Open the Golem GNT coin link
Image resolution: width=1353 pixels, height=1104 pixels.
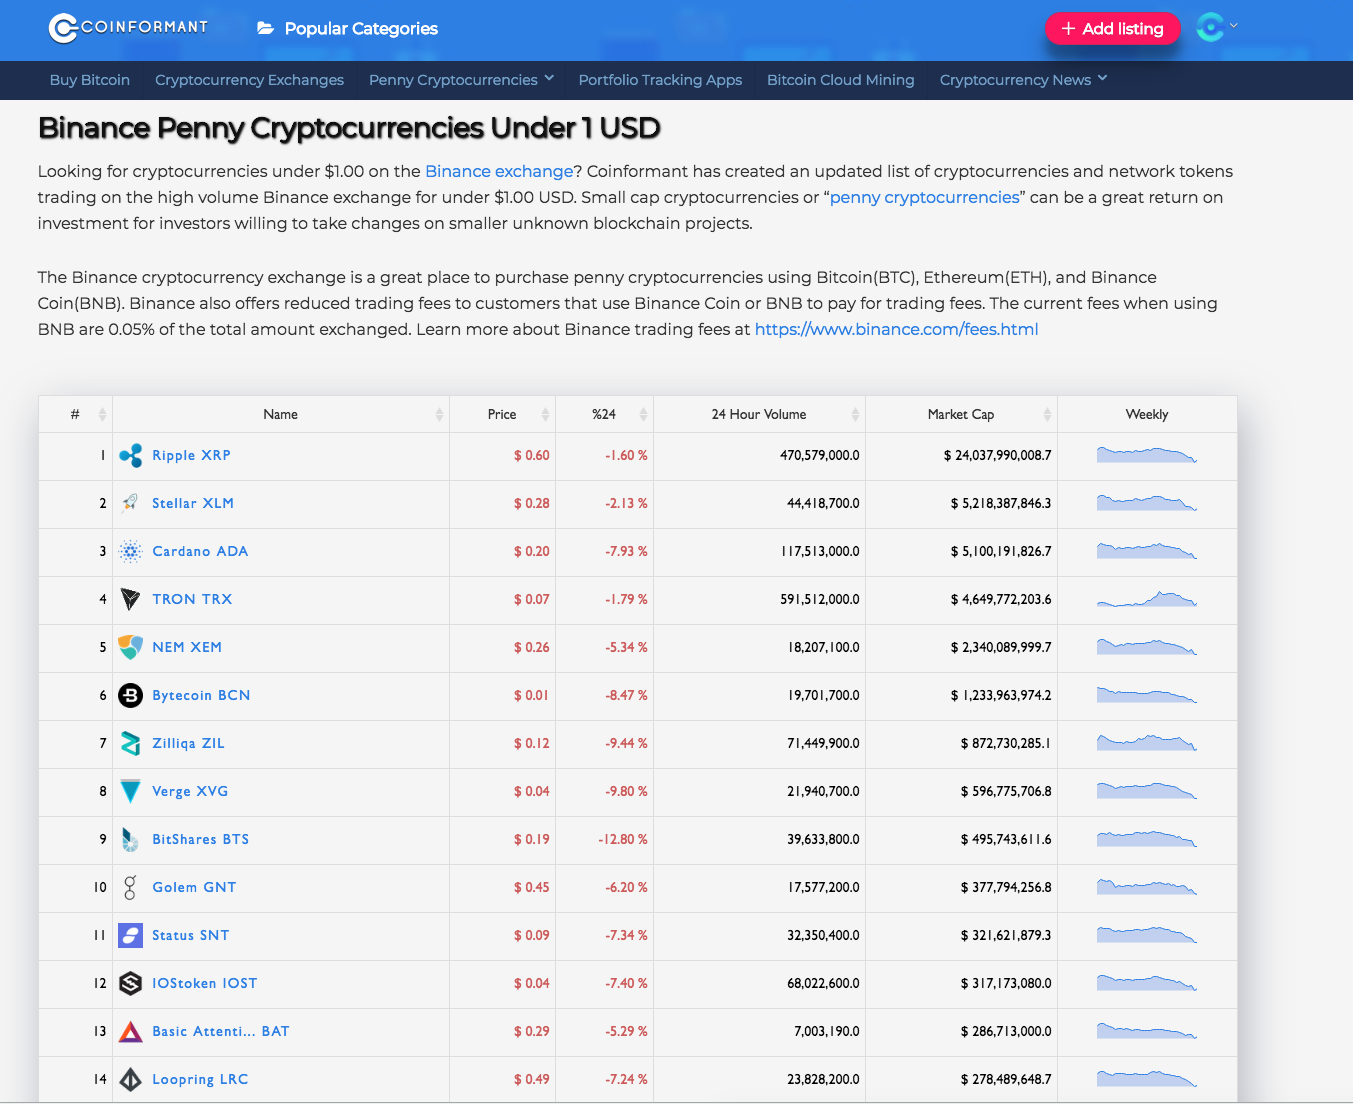(194, 887)
